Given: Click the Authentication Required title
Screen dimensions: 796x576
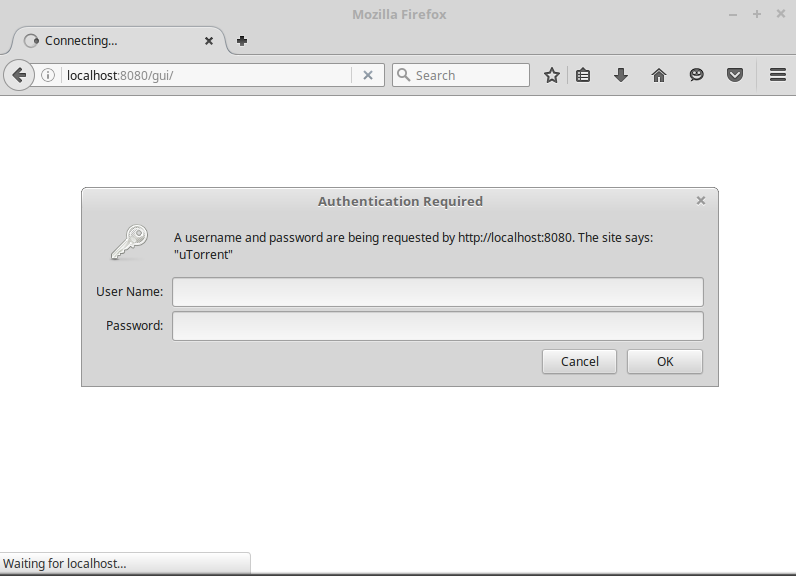Looking at the screenshot, I should click(x=400, y=201).
